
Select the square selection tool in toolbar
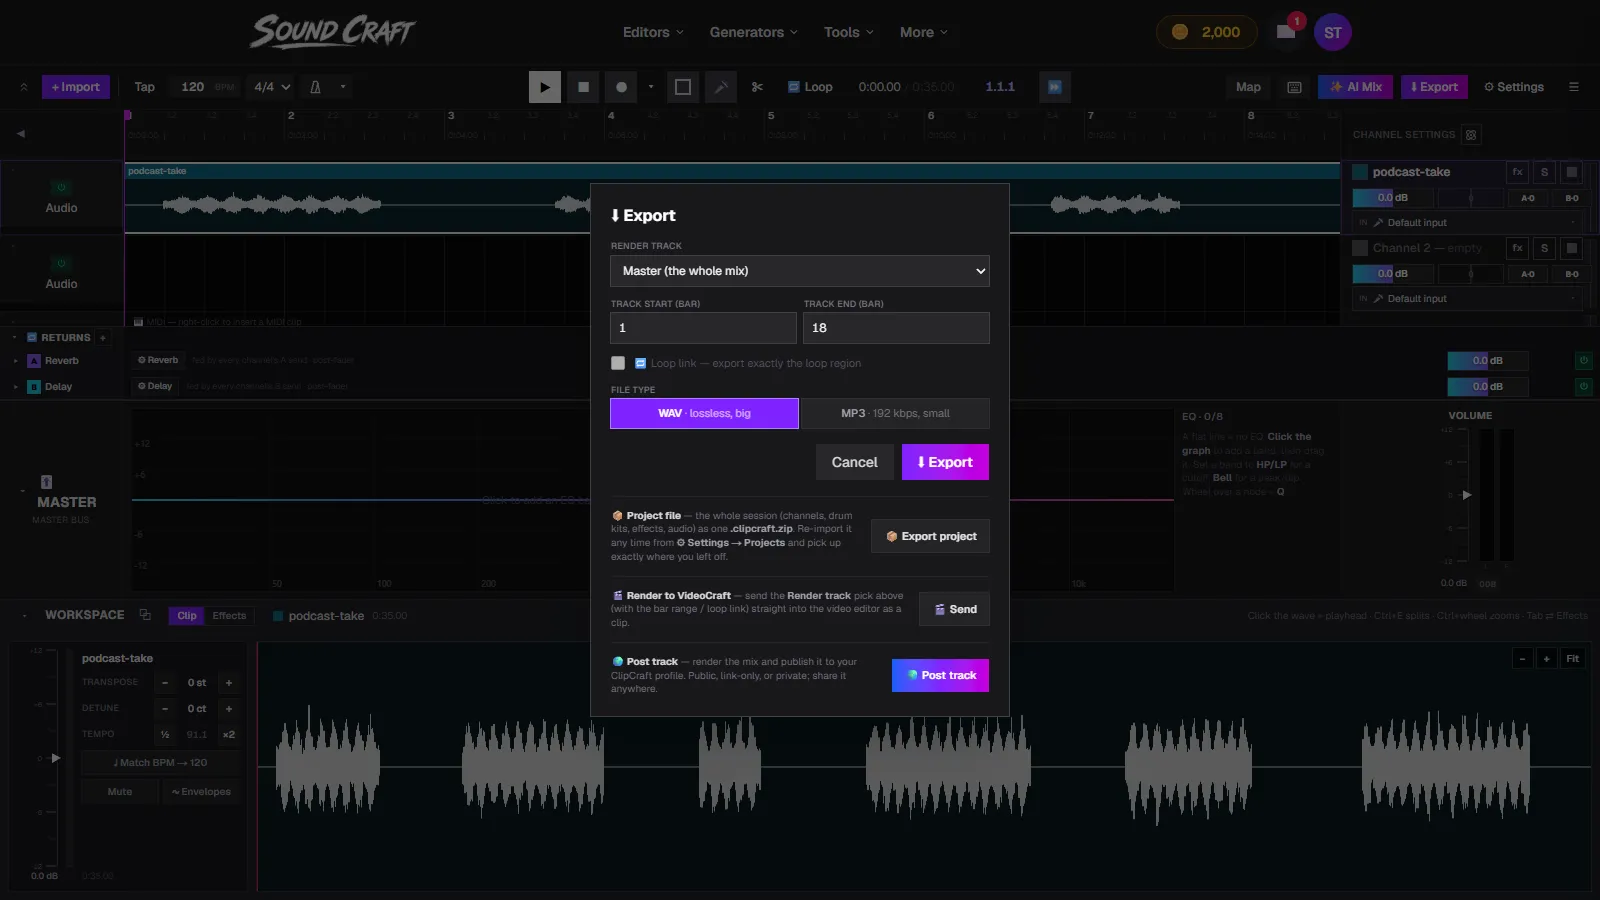pos(683,87)
